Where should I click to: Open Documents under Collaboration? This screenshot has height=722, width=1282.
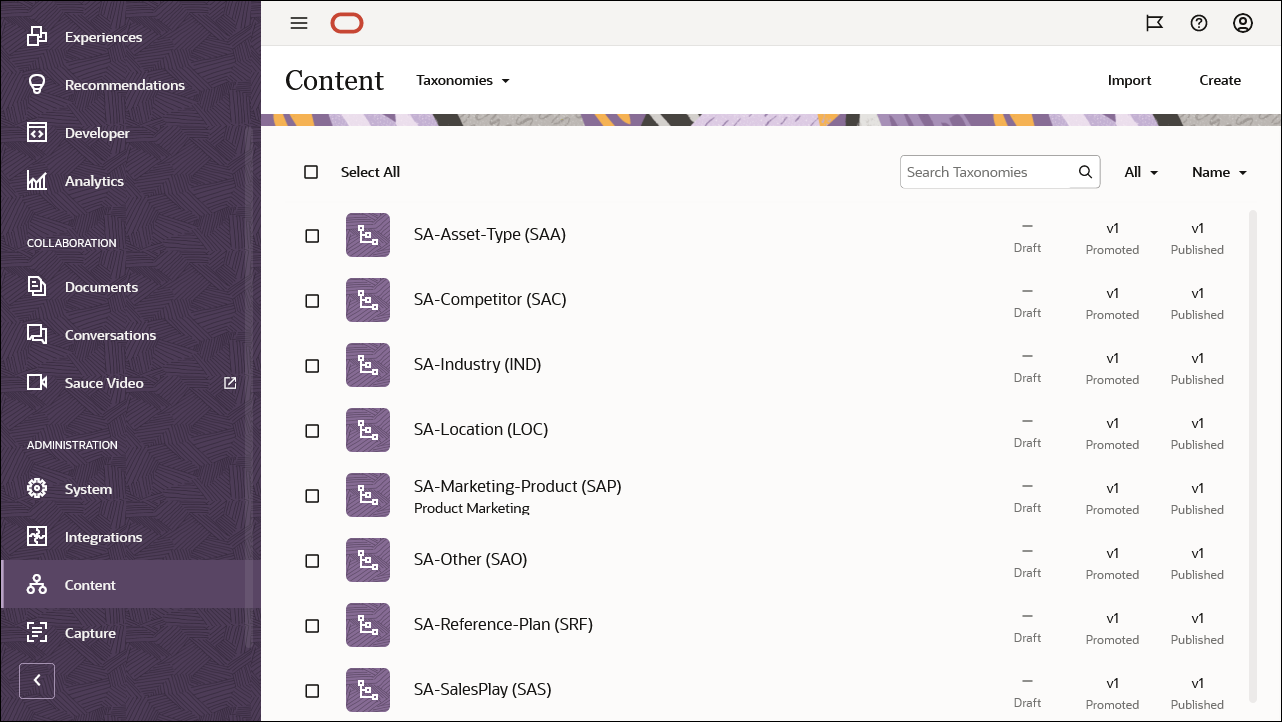point(102,287)
